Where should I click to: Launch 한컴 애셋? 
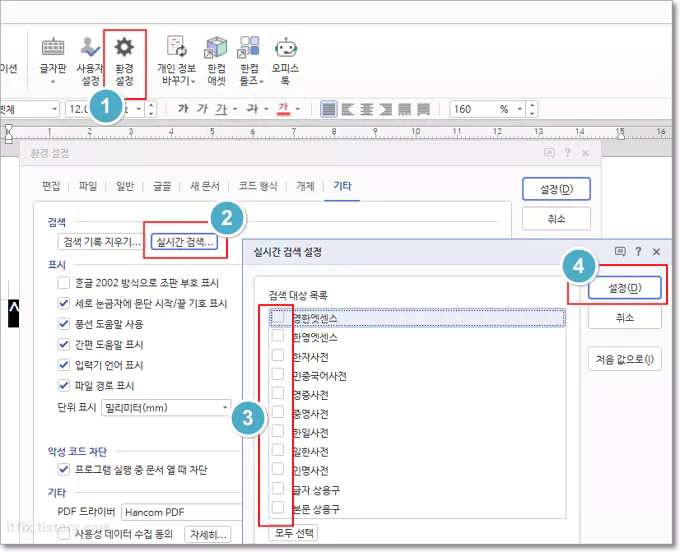(x=216, y=61)
